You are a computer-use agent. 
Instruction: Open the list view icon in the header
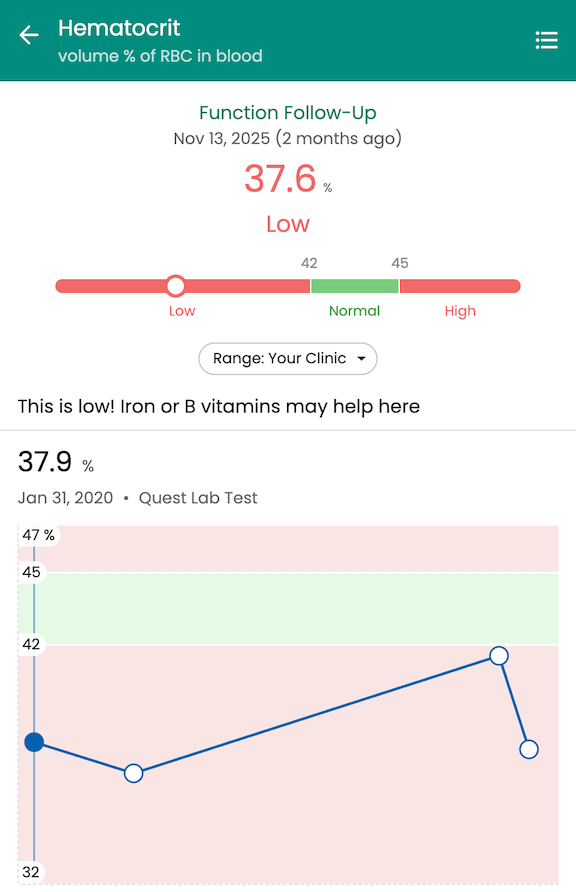[x=546, y=40]
